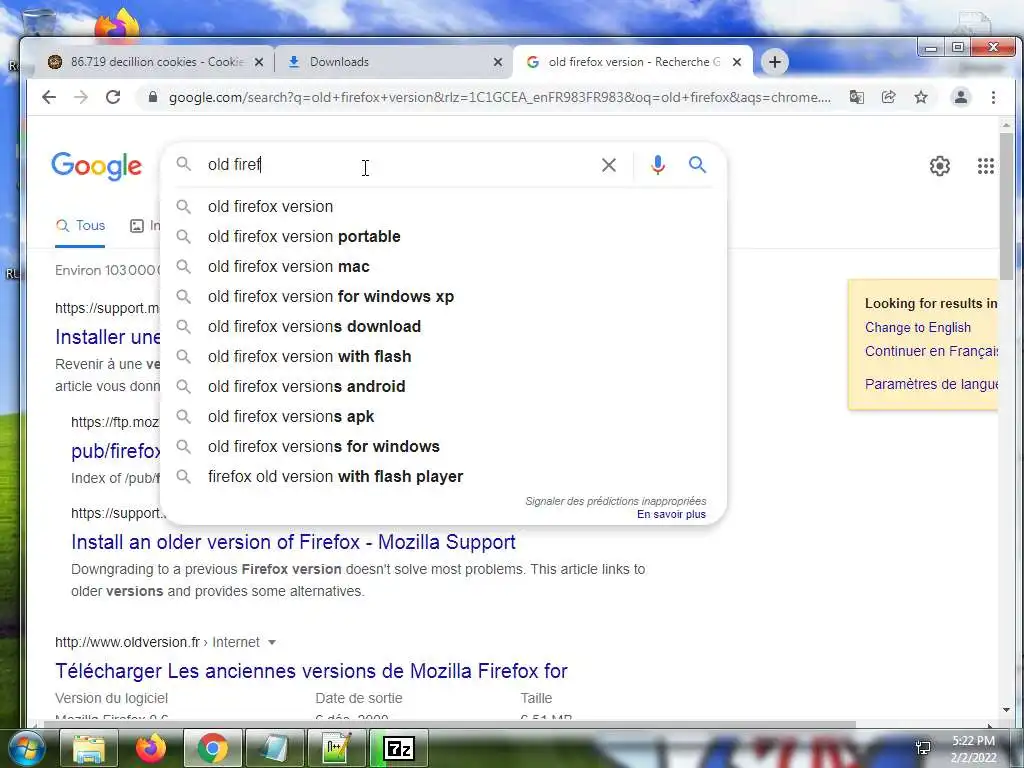1024x768 pixels.
Task: Open "Install an older version of Firefox" result
Action: coord(293,542)
